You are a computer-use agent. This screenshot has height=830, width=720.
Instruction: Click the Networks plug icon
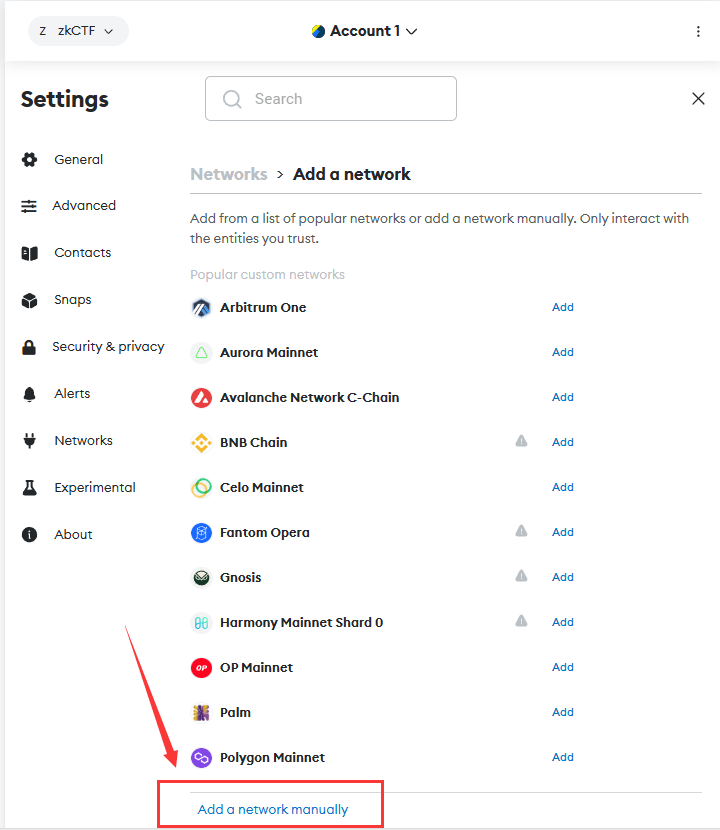point(30,440)
